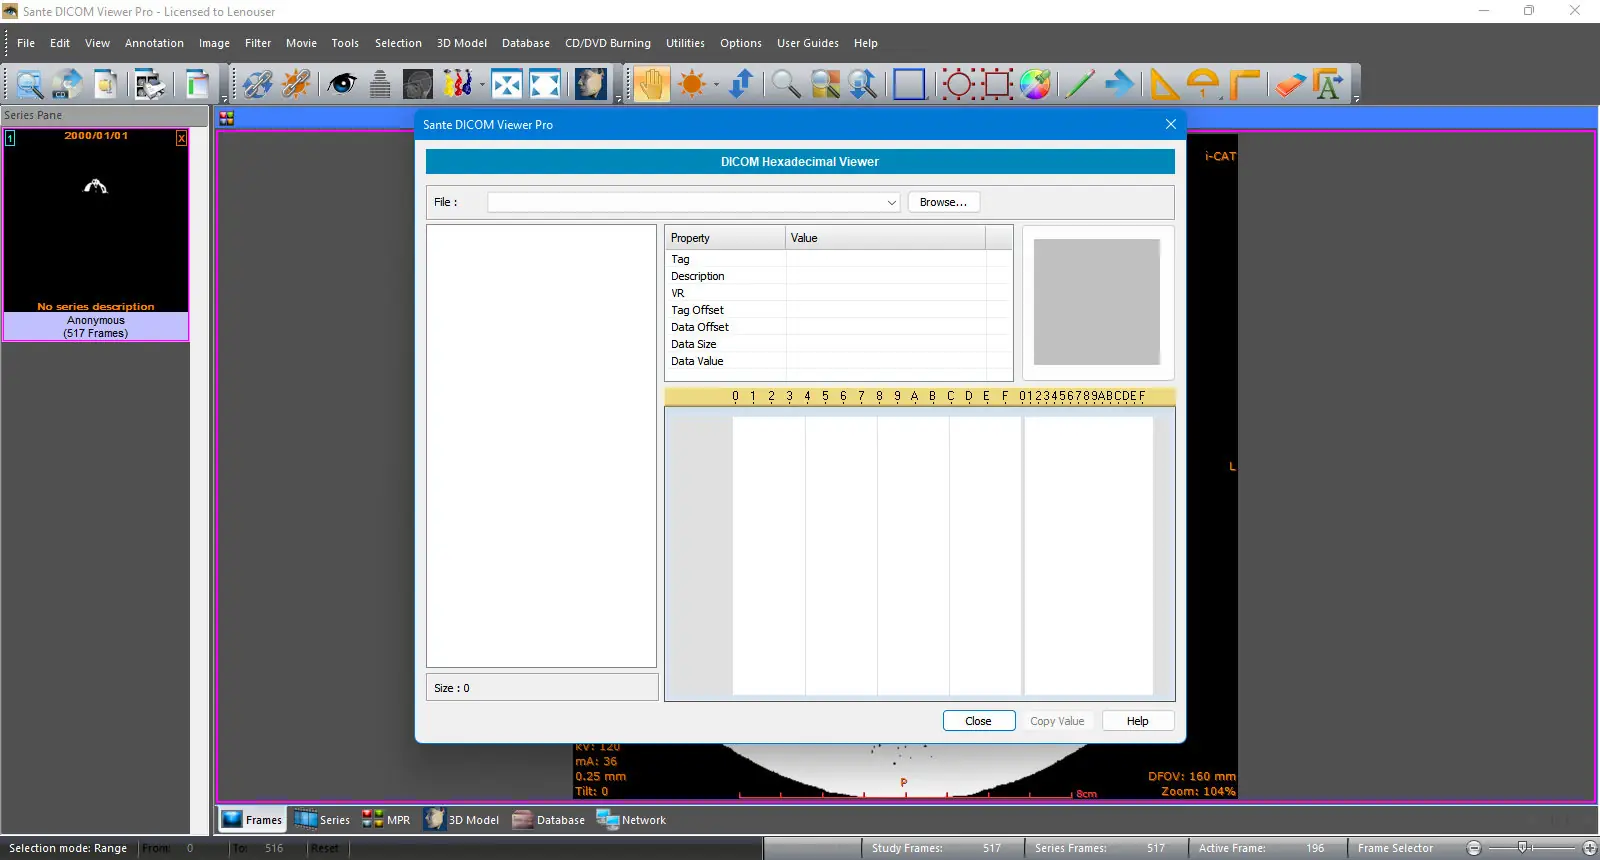Image resolution: width=1600 pixels, height=860 pixels.
Task: Select the blue rectangle tool
Action: click(x=909, y=84)
